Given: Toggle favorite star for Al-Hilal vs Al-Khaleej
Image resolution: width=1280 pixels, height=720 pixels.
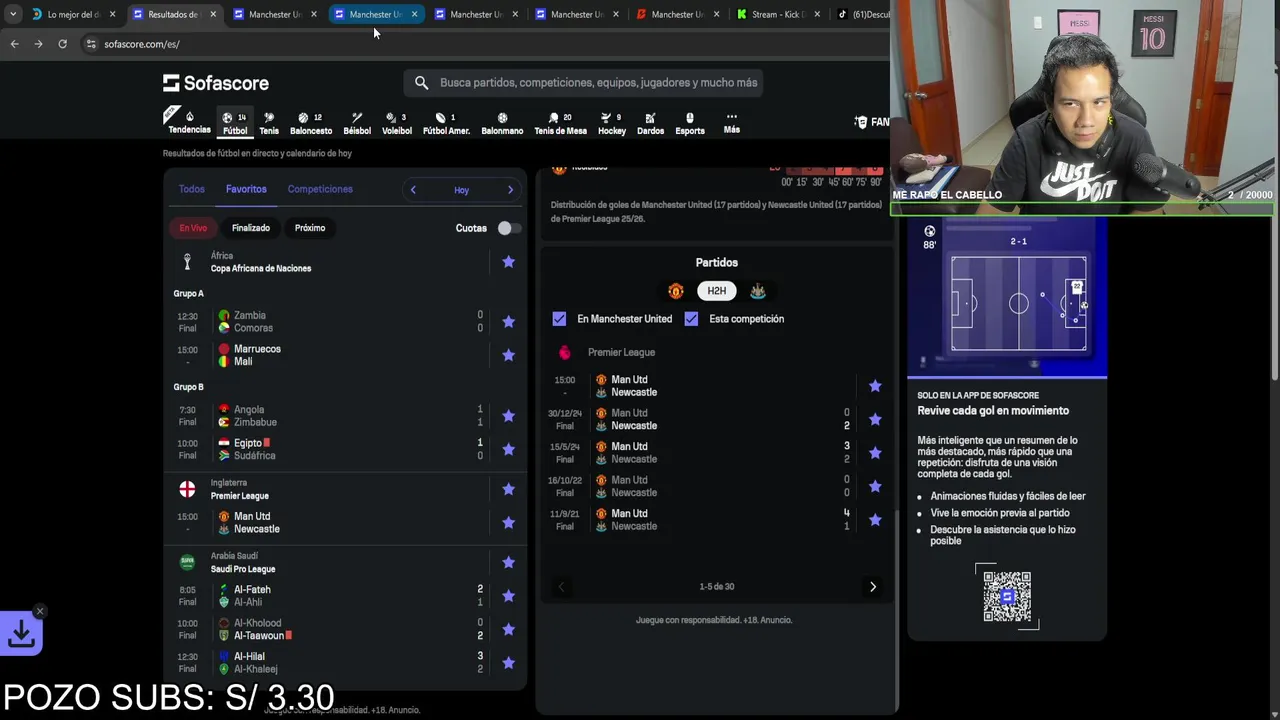Looking at the screenshot, I should [x=508, y=663].
